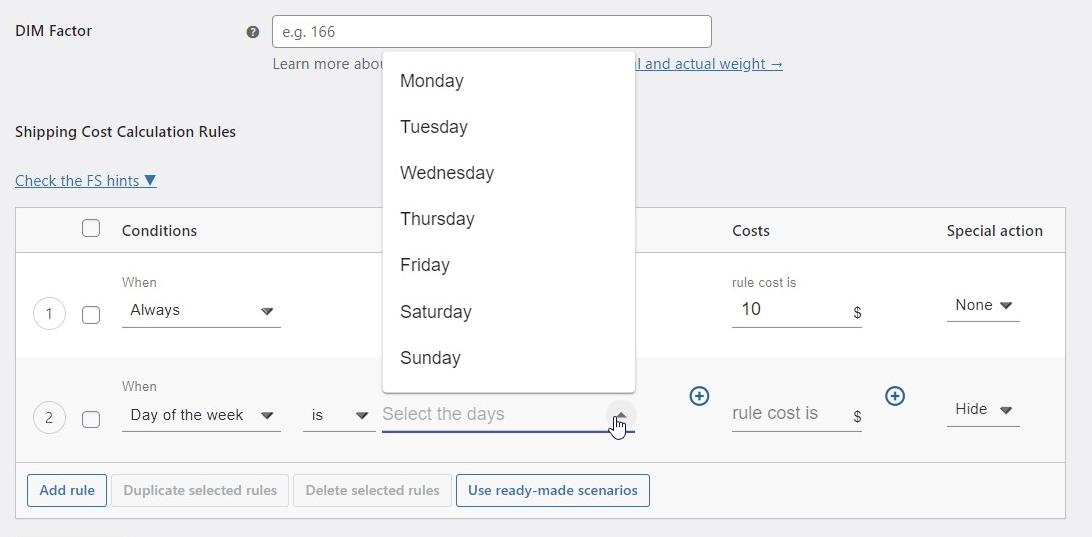Check the box for rule 1
The height and width of the screenshot is (537, 1092).
[x=91, y=315]
